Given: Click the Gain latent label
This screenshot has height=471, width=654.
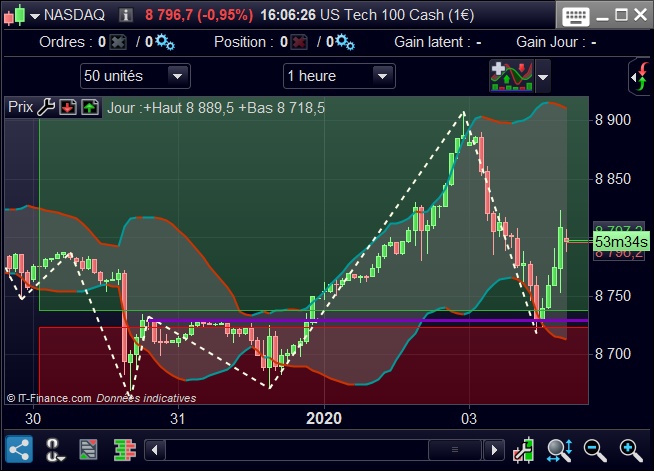Looking at the screenshot, I should pos(432,42).
